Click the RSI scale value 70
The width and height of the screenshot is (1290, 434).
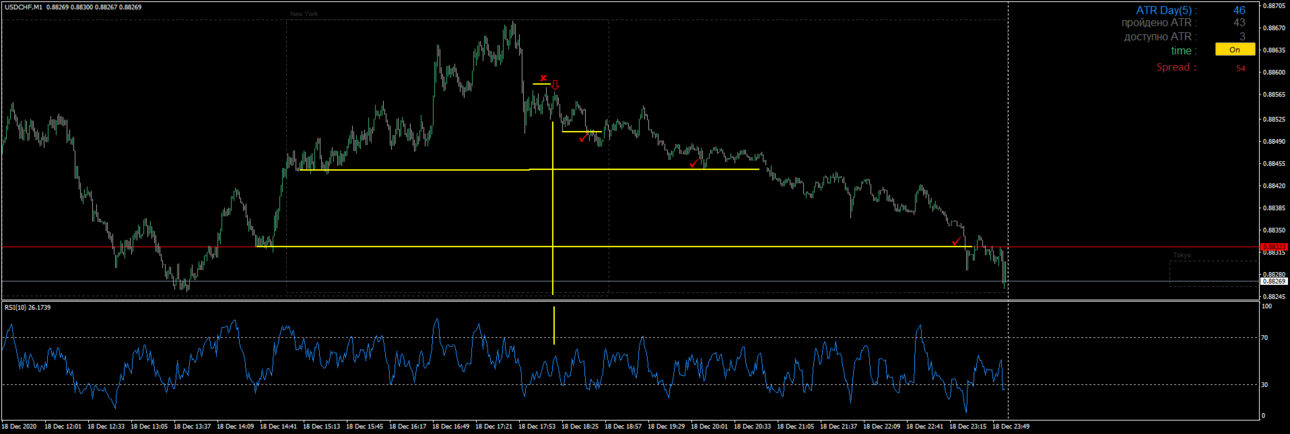1265,339
